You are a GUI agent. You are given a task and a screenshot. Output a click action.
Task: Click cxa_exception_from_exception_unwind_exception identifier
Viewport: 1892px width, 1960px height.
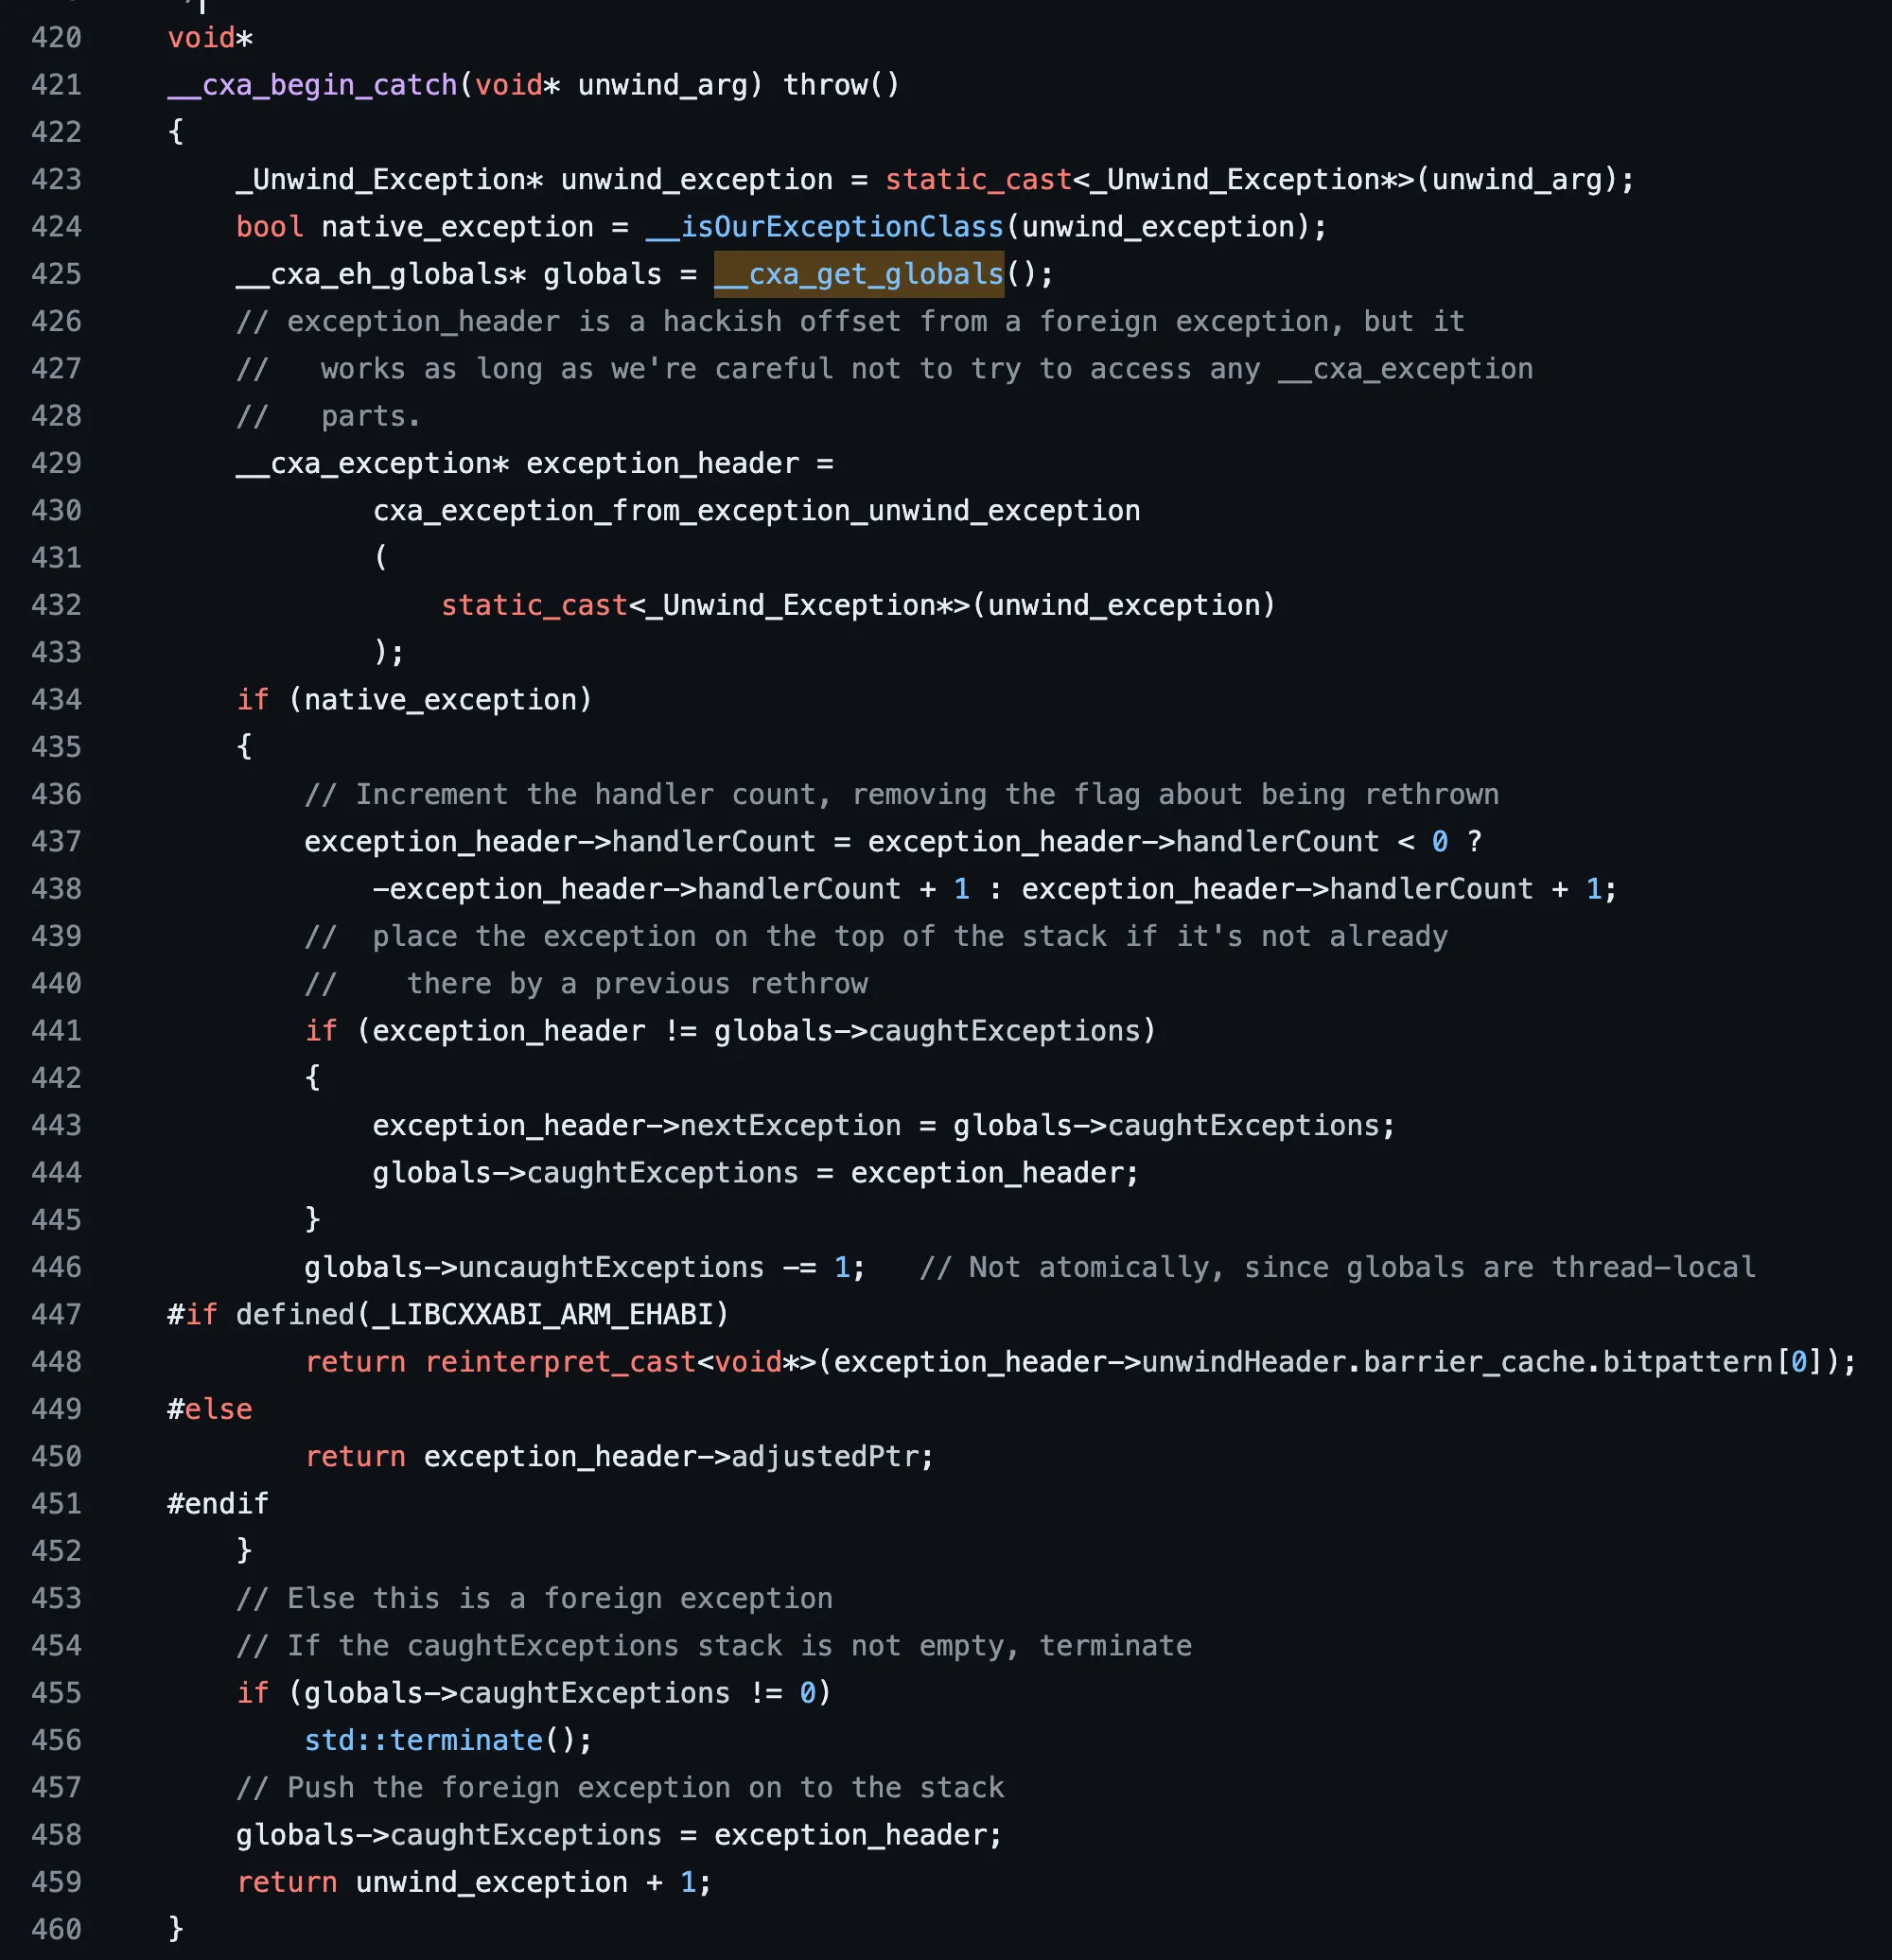pyautogui.click(x=756, y=511)
